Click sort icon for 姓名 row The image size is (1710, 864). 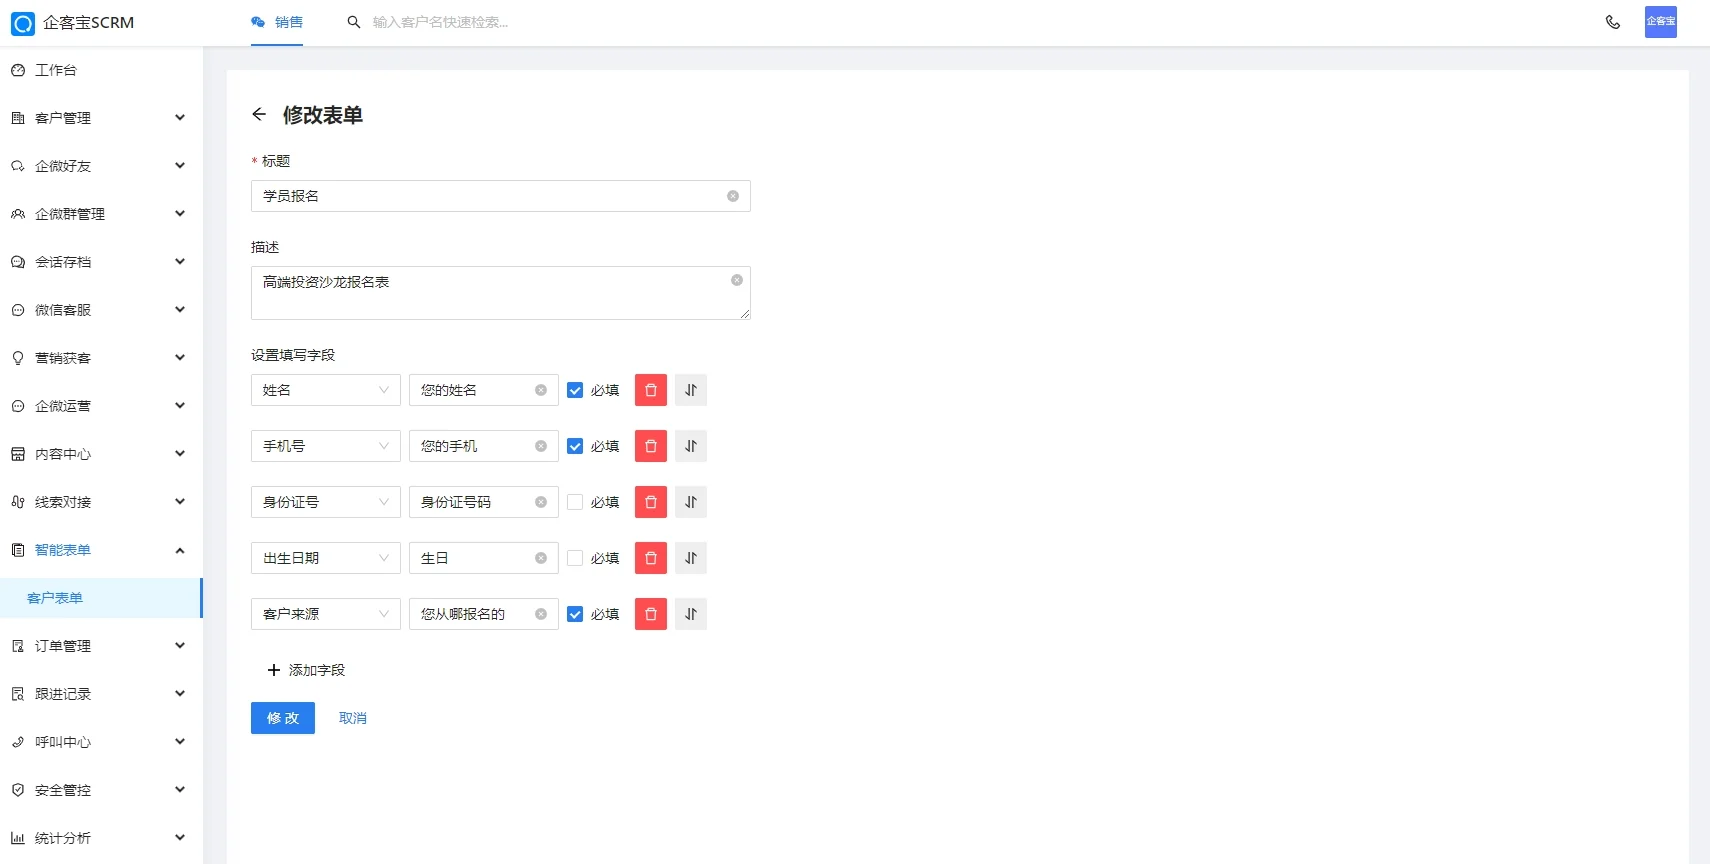[x=691, y=390]
